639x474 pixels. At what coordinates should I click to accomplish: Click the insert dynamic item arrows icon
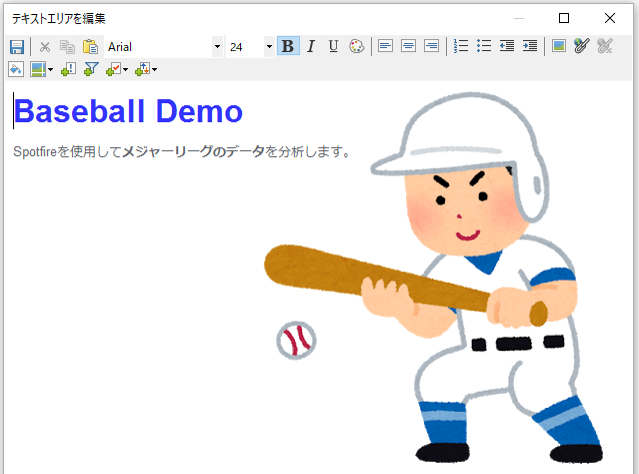click(x=143, y=69)
